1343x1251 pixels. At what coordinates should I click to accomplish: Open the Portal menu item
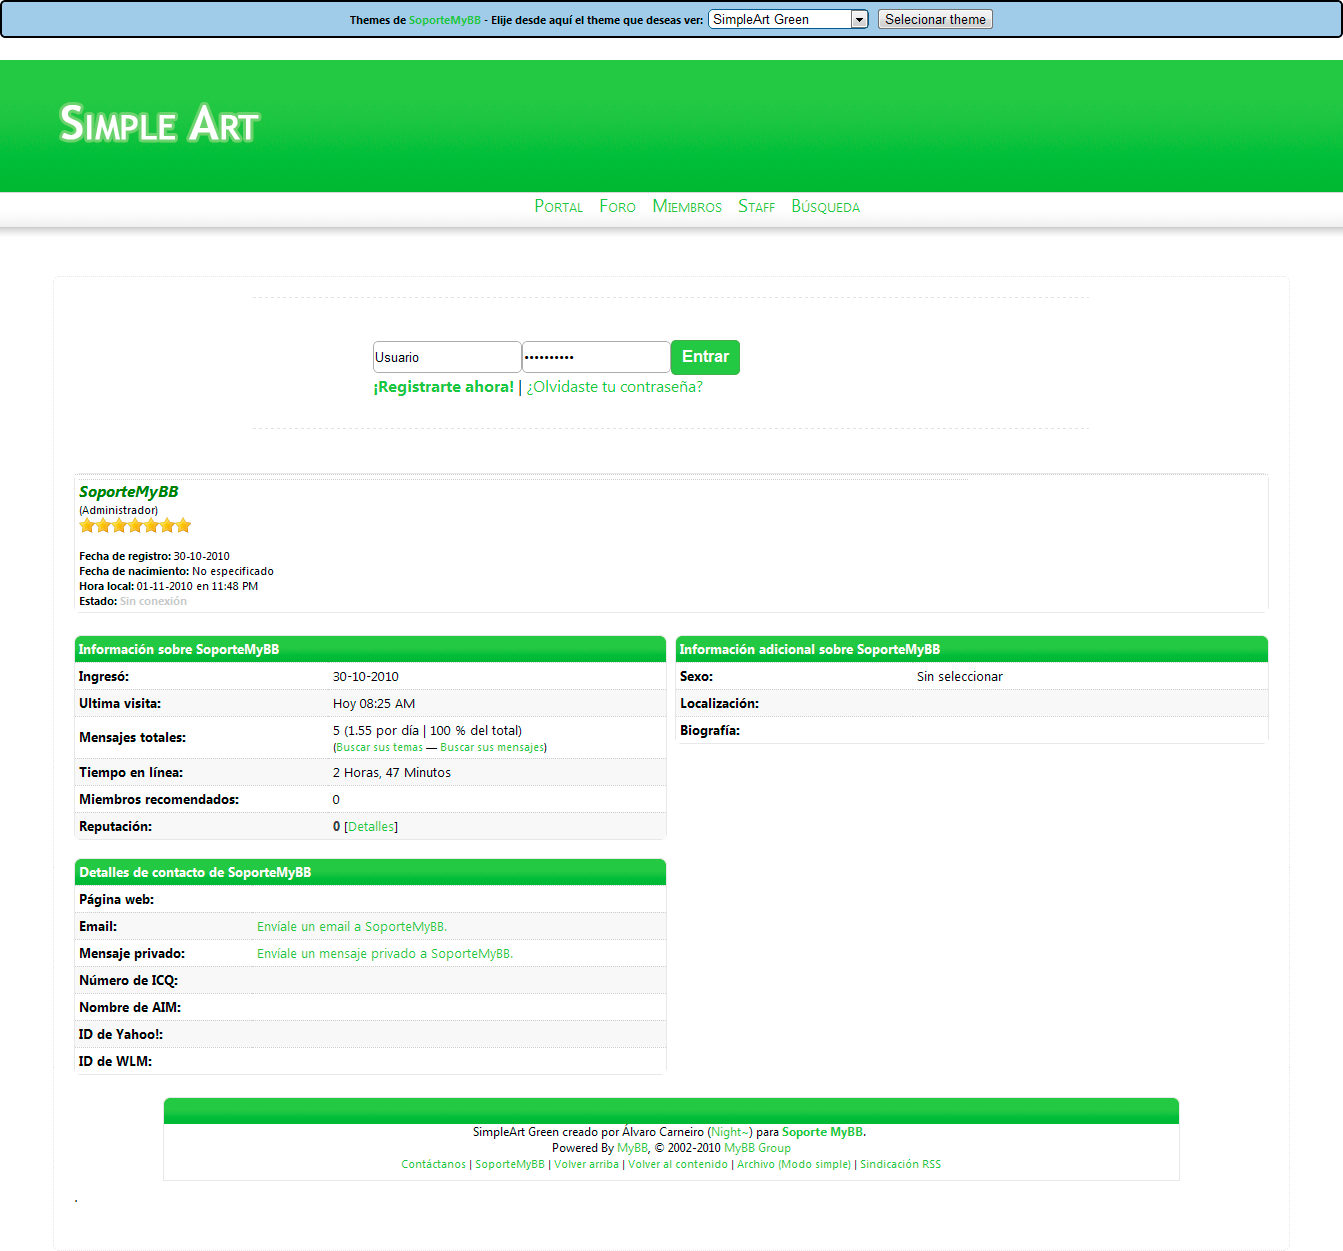point(558,206)
